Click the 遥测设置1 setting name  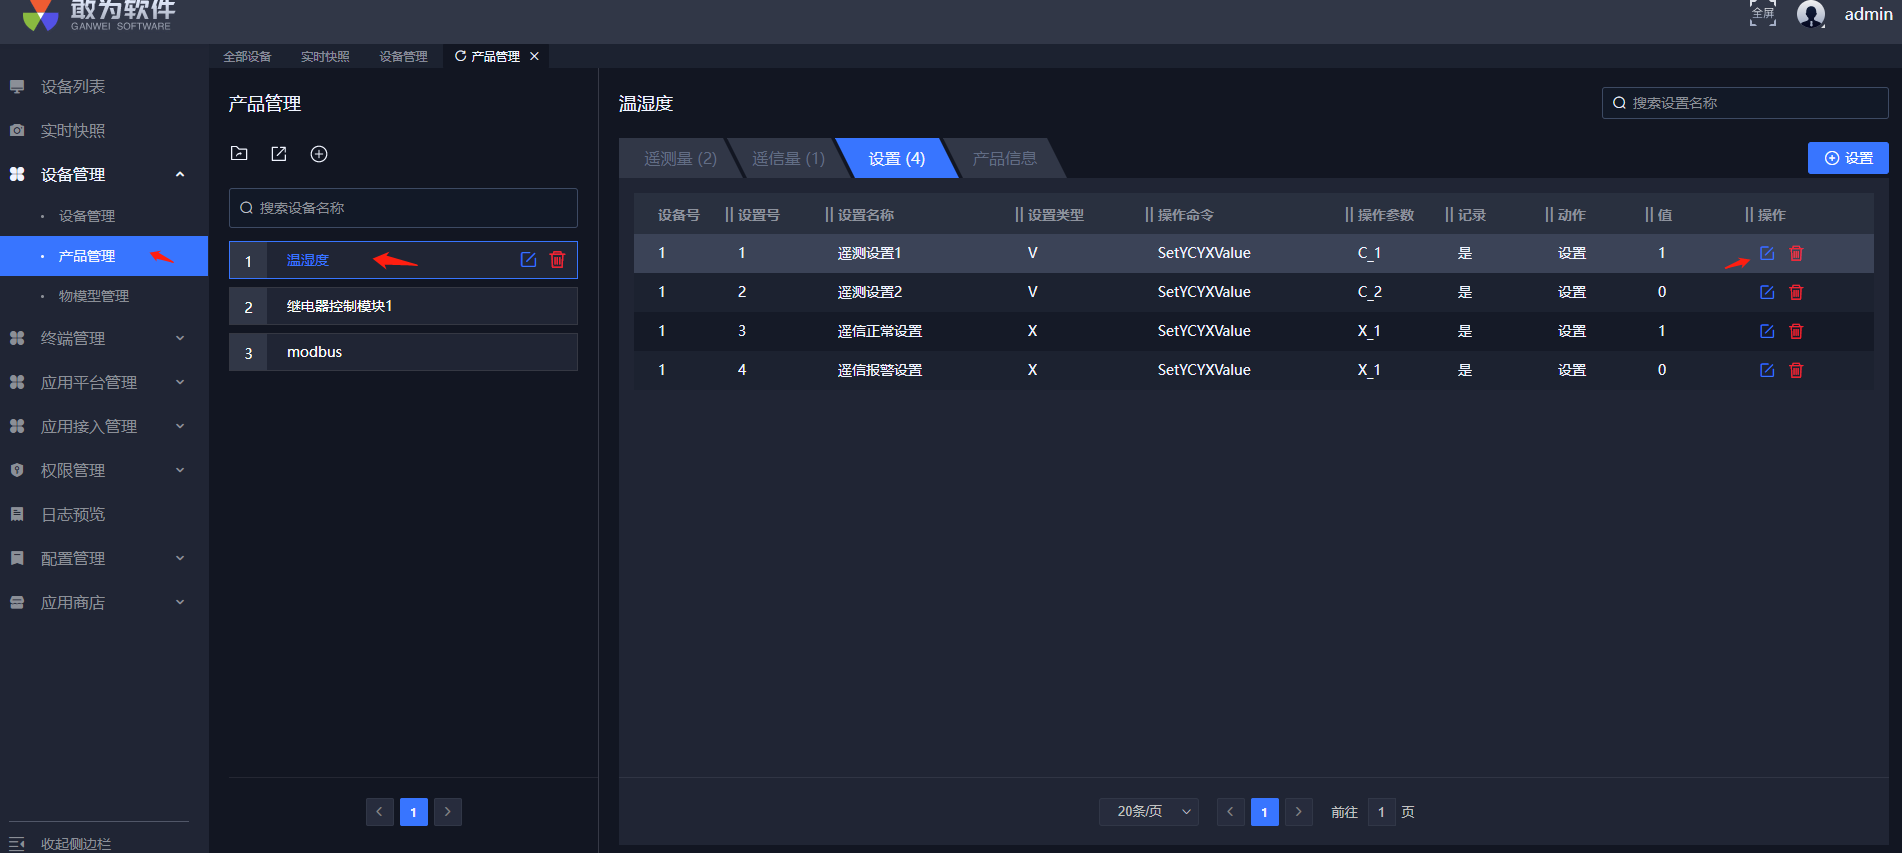tap(869, 253)
